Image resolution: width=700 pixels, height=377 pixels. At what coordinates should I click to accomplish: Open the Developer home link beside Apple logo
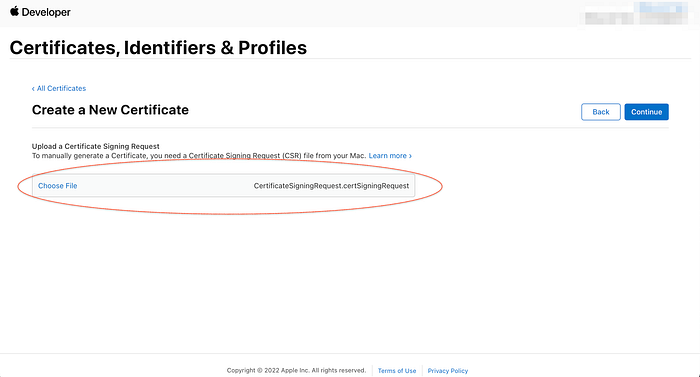[46, 12]
